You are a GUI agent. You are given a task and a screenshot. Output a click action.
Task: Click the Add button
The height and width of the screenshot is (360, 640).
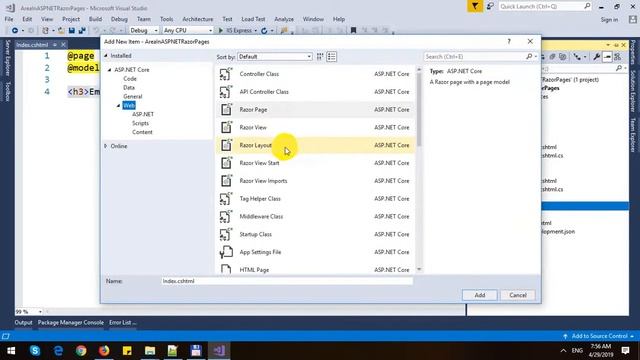[480, 295]
